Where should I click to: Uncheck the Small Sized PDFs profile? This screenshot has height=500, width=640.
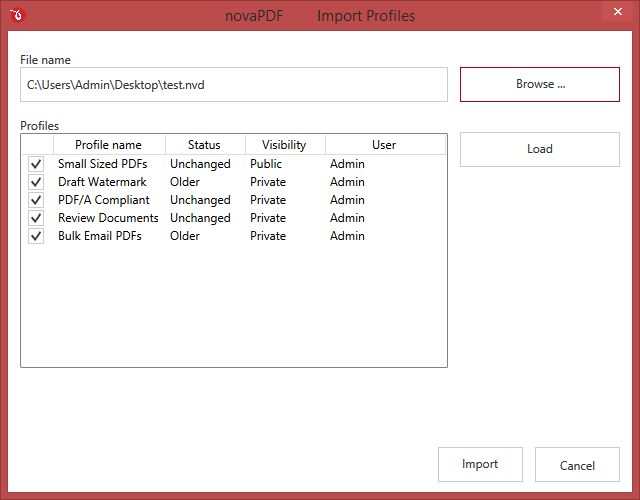tap(36, 164)
